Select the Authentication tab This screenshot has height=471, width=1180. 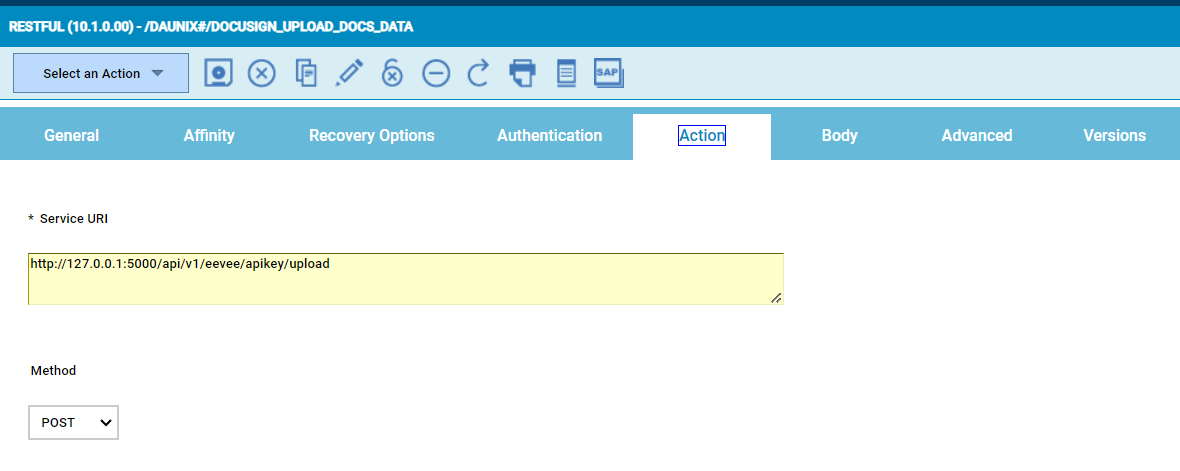pyautogui.click(x=549, y=135)
